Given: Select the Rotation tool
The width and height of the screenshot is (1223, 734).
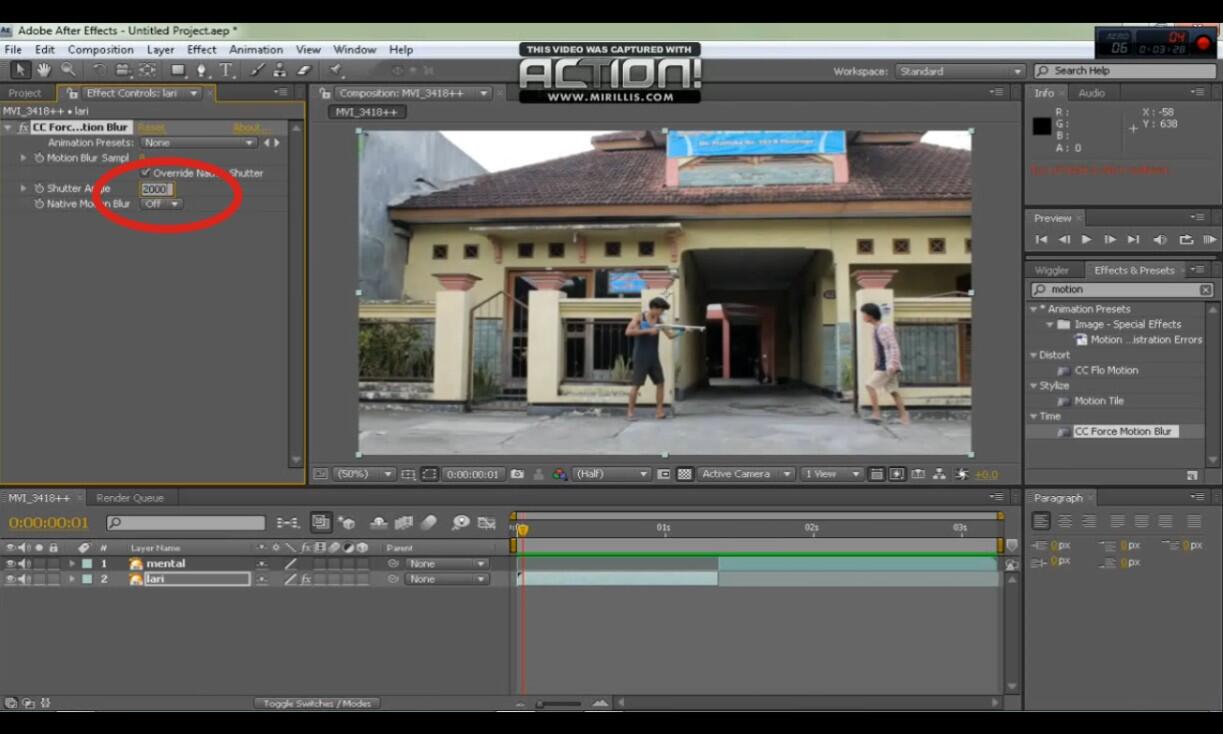Looking at the screenshot, I should click(x=99, y=70).
